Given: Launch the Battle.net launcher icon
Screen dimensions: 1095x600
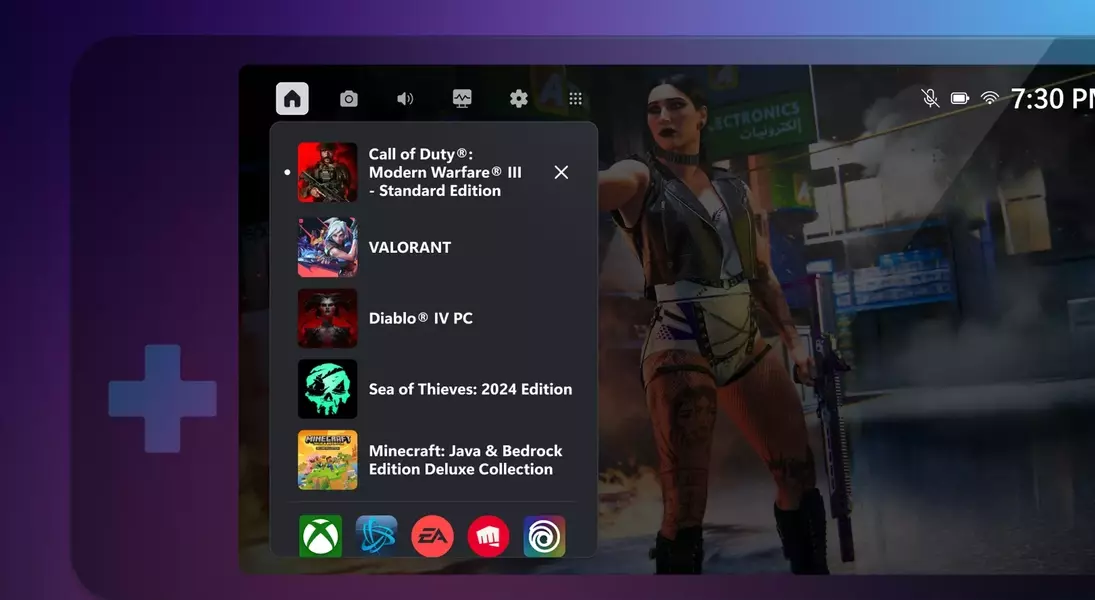Looking at the screenshot, I should point(376,536).
